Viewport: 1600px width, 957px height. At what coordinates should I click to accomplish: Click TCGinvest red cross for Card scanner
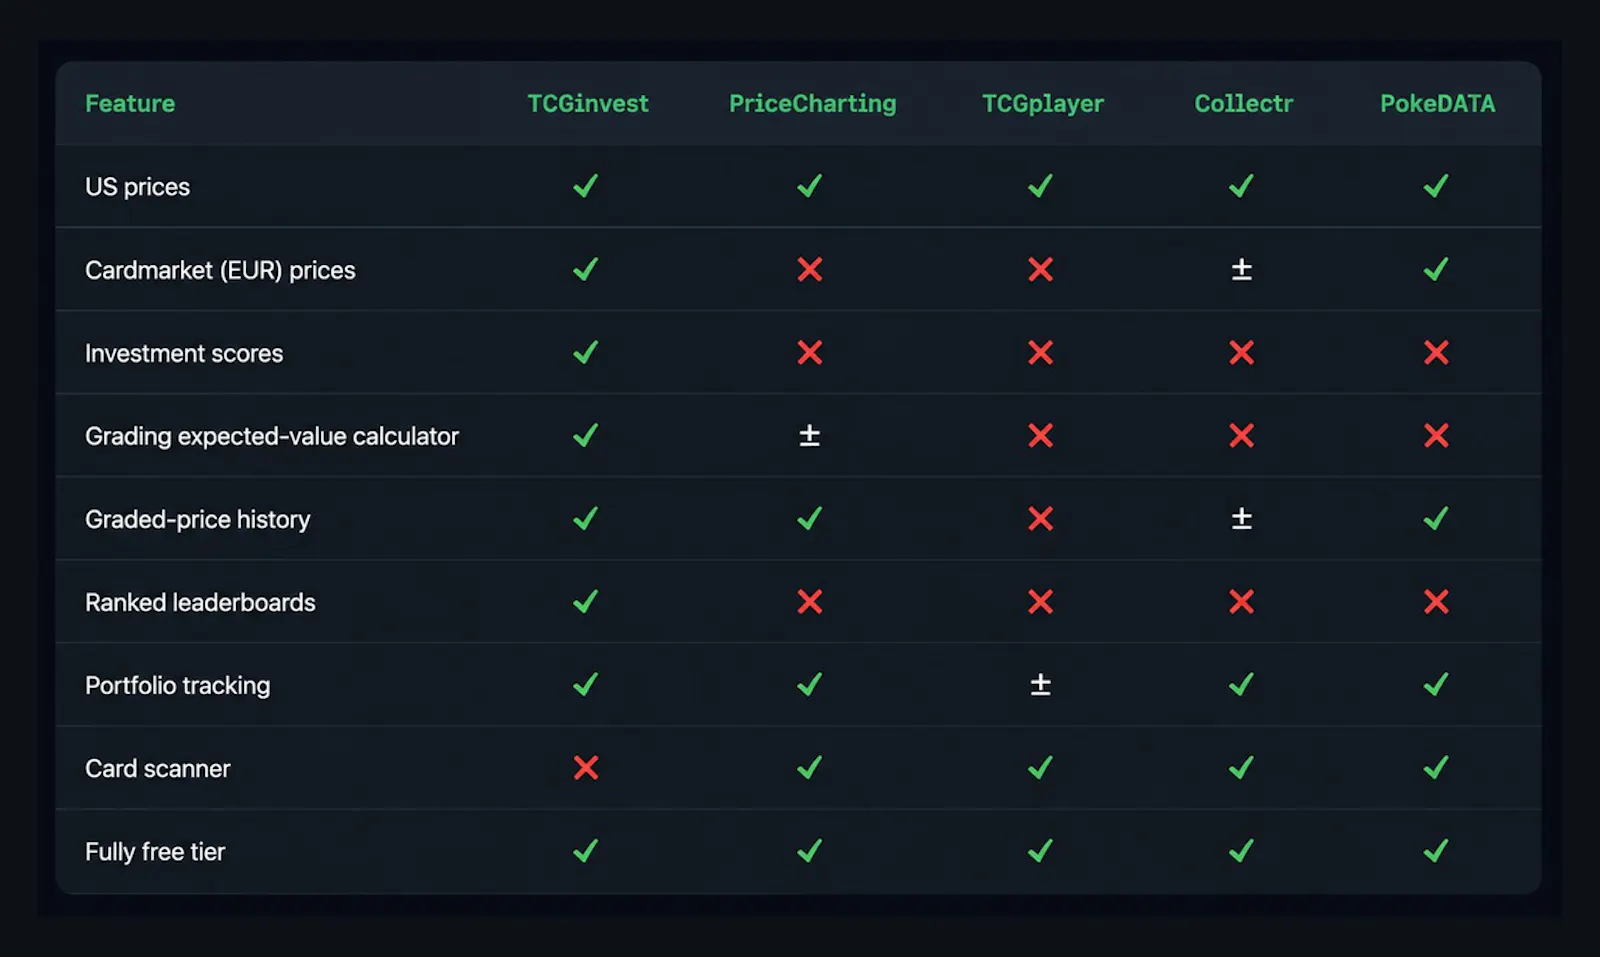click(x=586, y=767)
